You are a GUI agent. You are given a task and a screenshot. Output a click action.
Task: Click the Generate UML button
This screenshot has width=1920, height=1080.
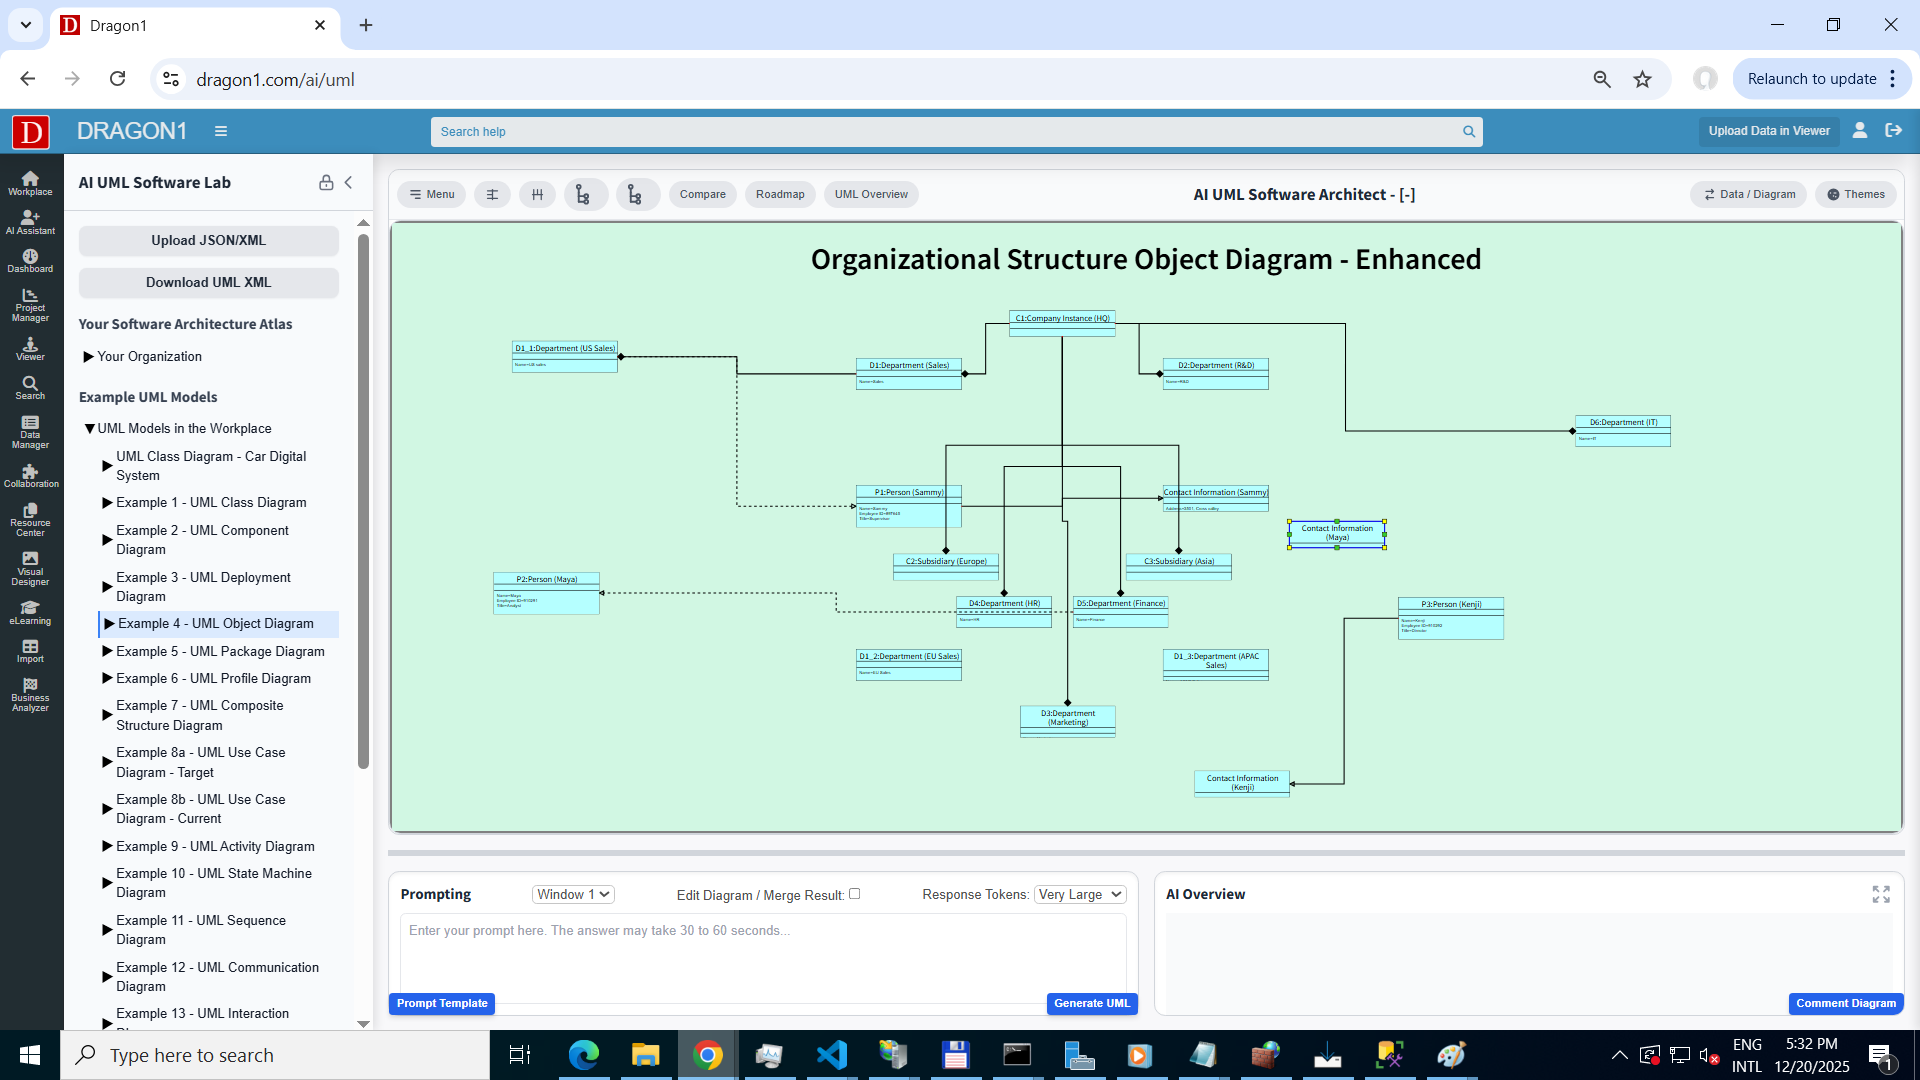click(1091, 1003)
